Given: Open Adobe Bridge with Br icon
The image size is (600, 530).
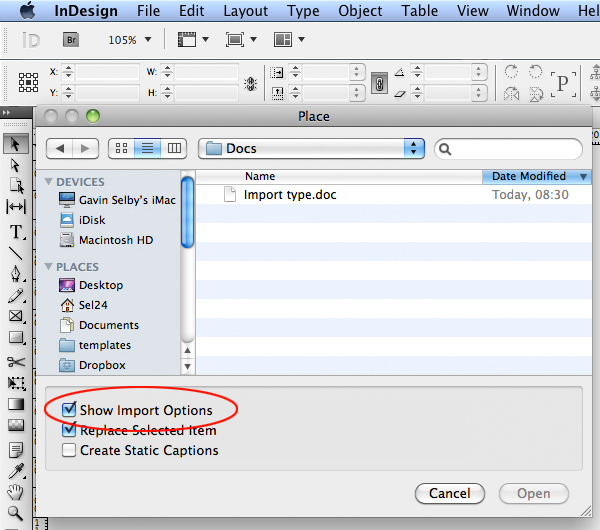Looking at the screenshot, I should click(x=71, y=40).
